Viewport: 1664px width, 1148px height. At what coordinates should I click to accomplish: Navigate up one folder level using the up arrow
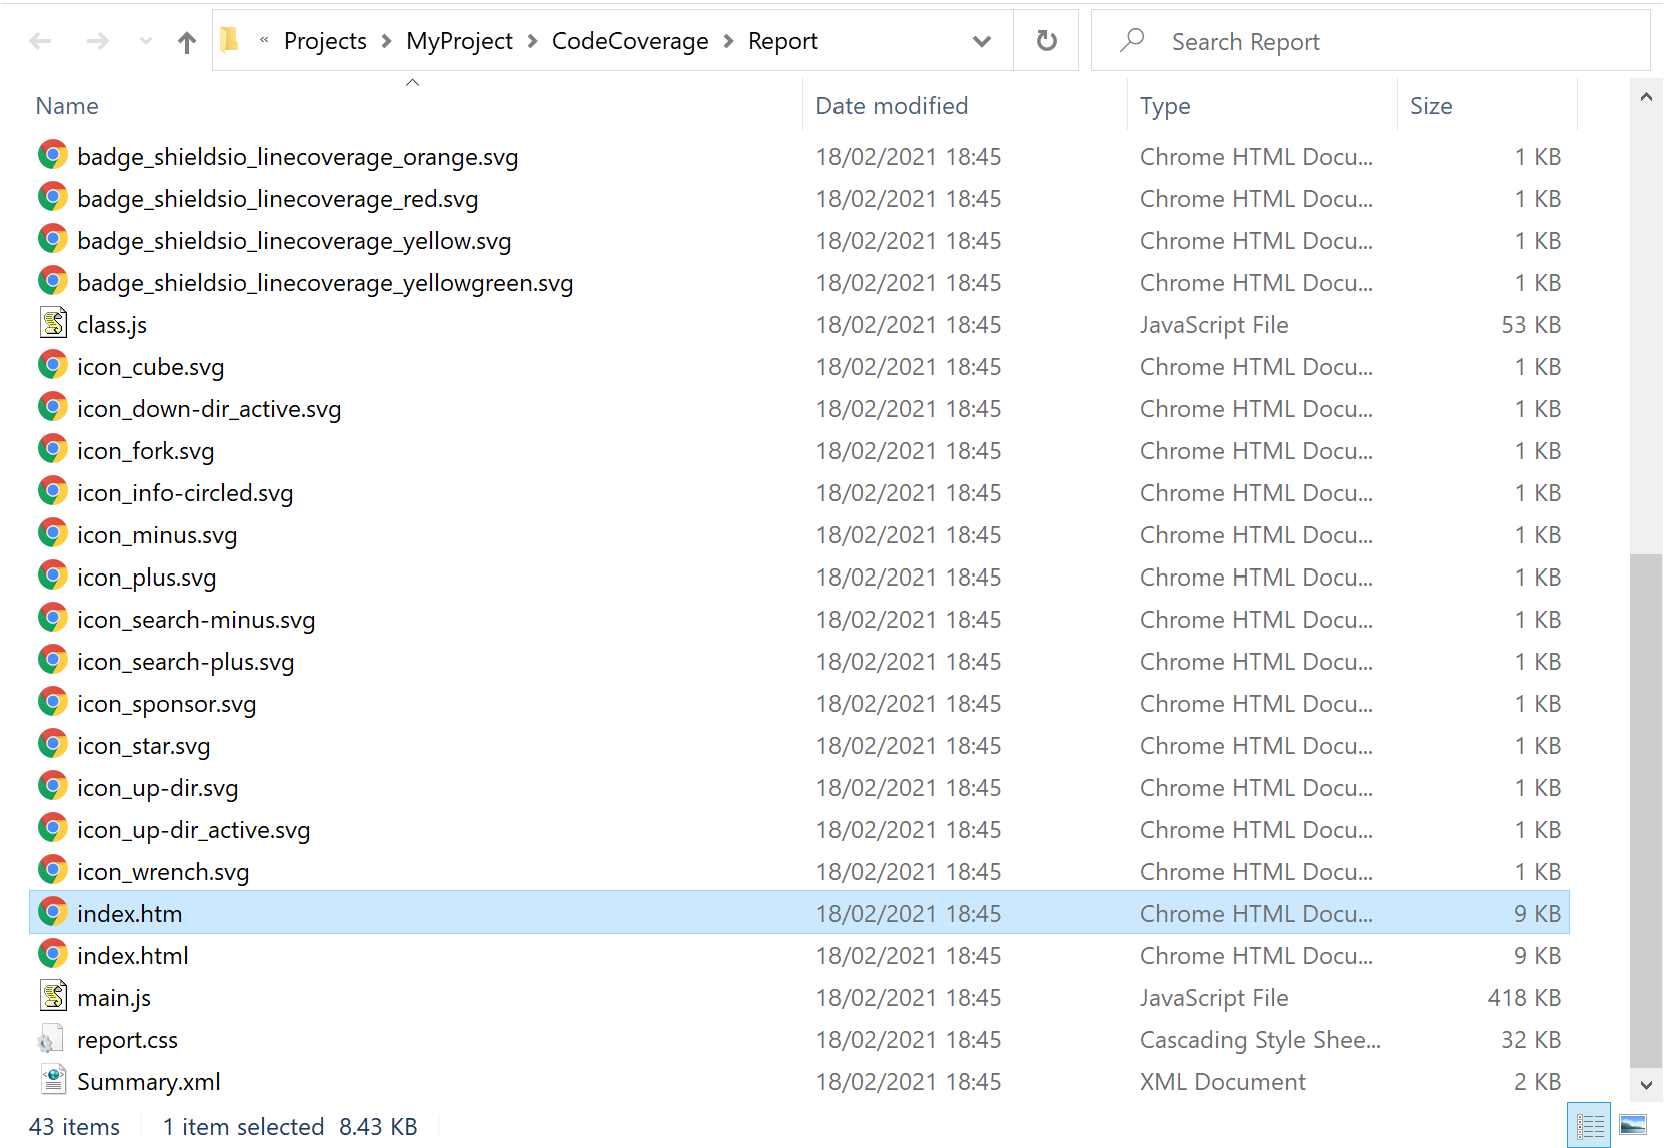pos(186,40)
